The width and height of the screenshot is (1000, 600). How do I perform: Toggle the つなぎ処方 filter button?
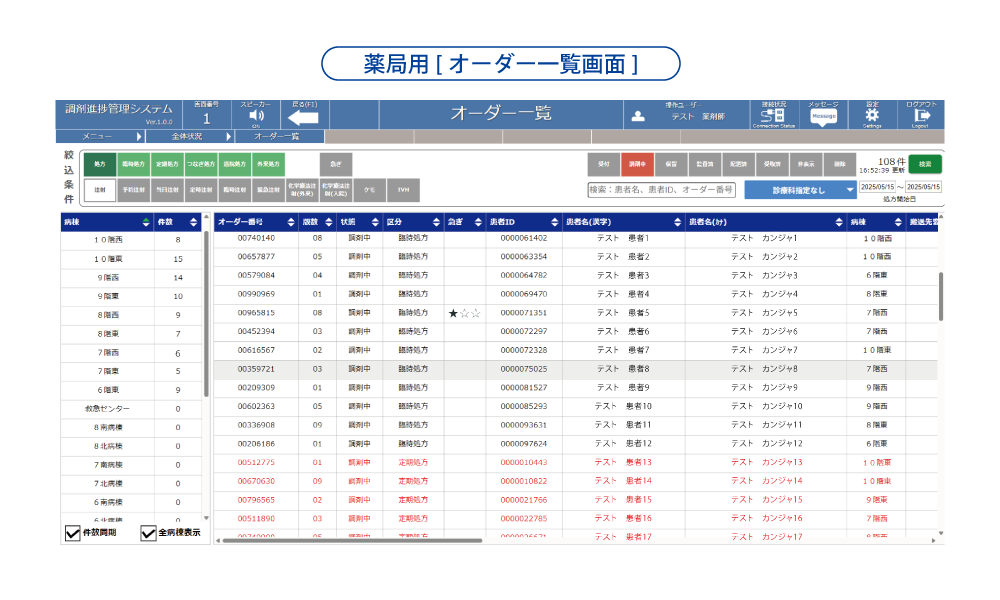[201, 165]
